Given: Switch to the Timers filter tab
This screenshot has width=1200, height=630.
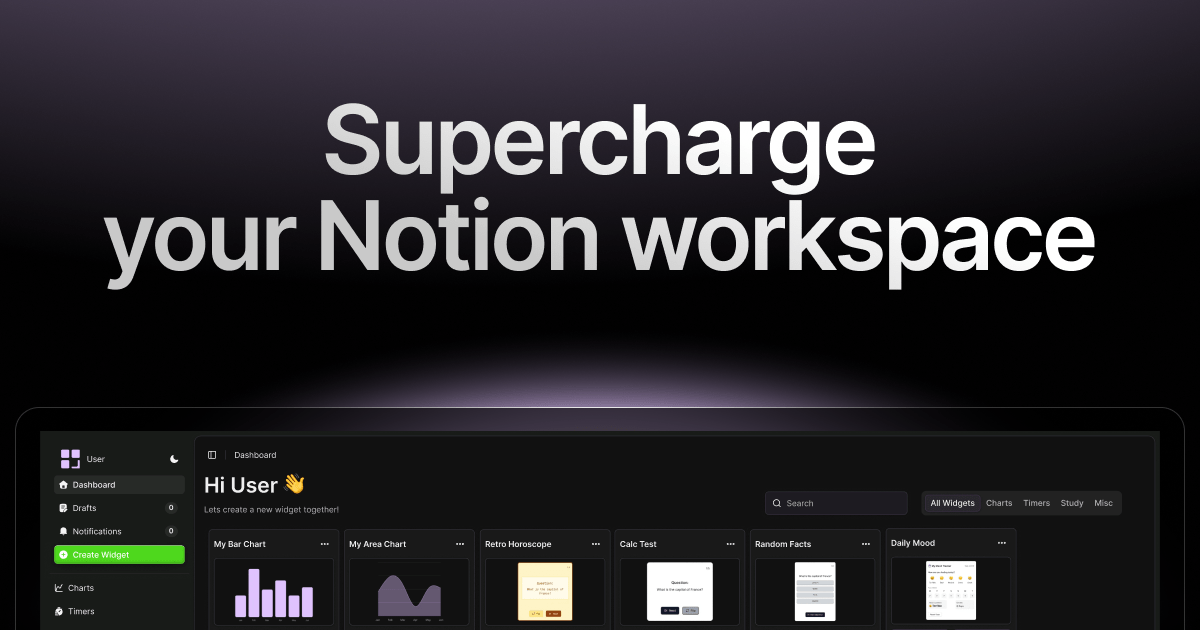Looking at the screenshot, I should click(1037, 503).
